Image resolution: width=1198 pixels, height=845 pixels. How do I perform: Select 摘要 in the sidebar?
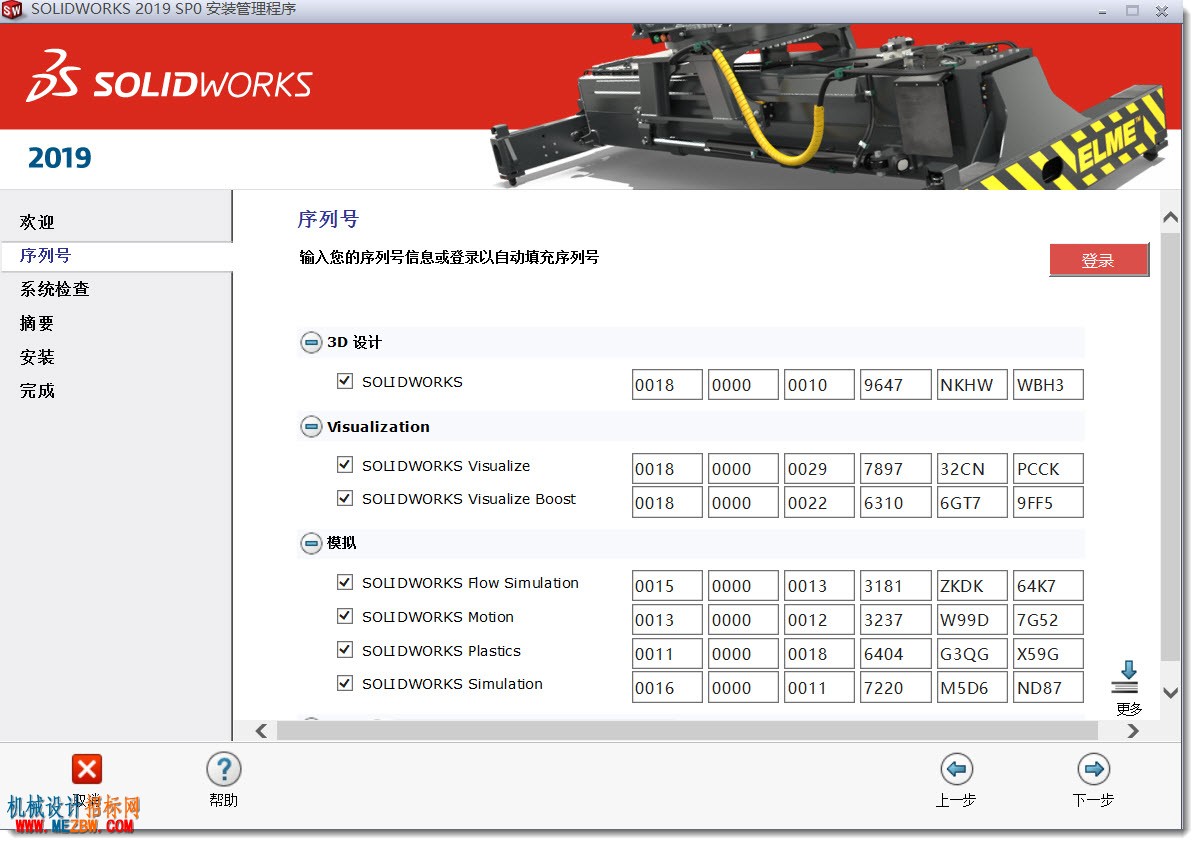[37, 323]
